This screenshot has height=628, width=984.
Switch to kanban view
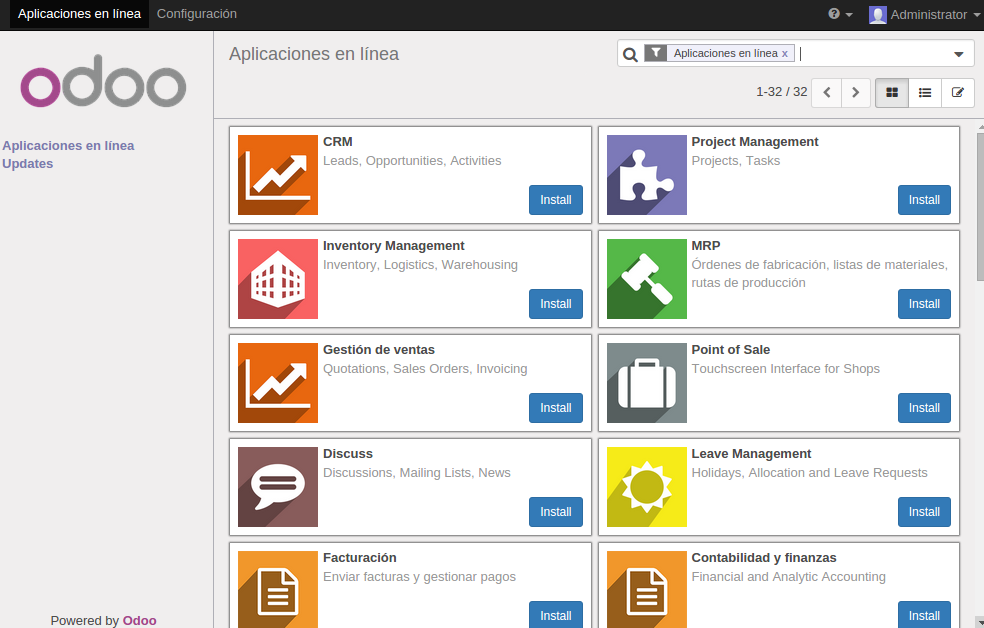pyautogui.click(x=891, y=92)
